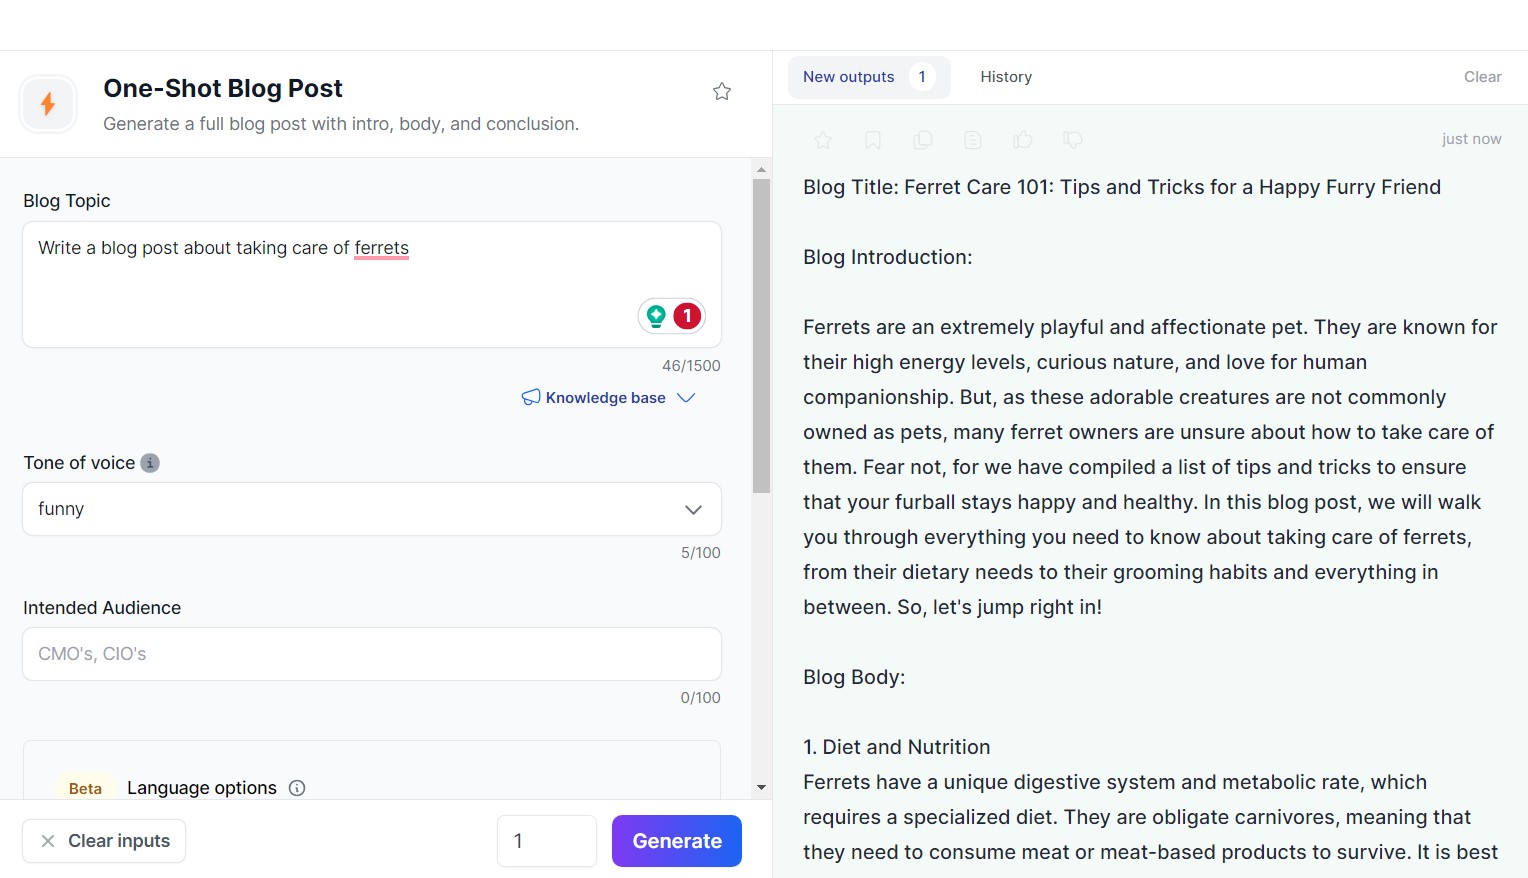Switch to the New outputs tab

(x=869, y=77)
